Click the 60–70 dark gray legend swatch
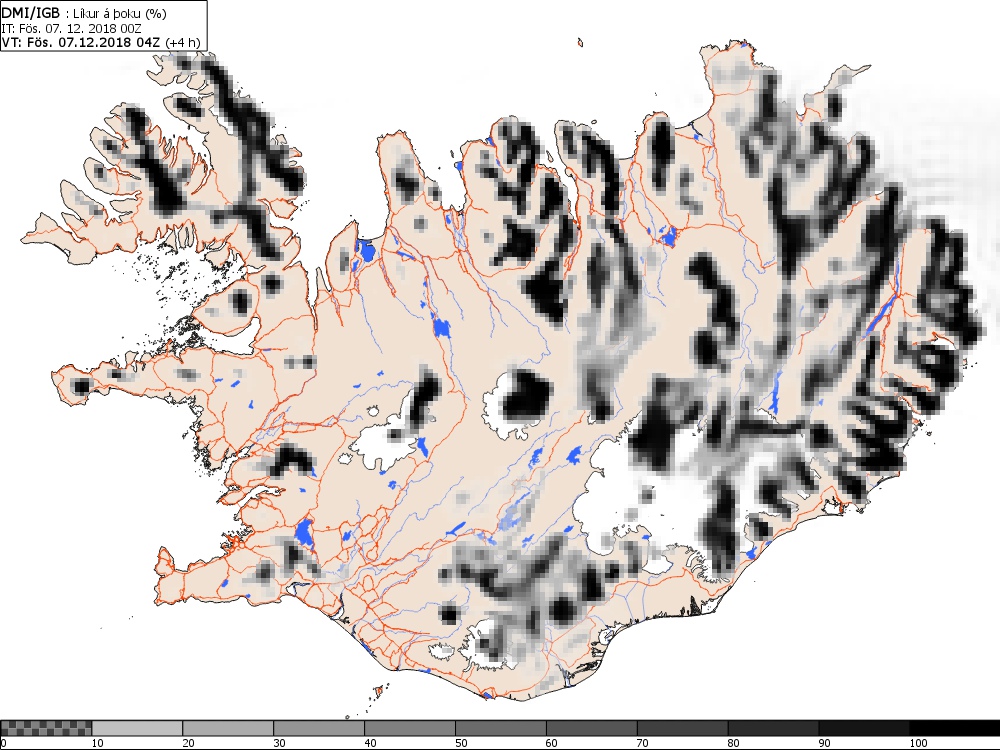The image size is (1000, 750). 591,728
